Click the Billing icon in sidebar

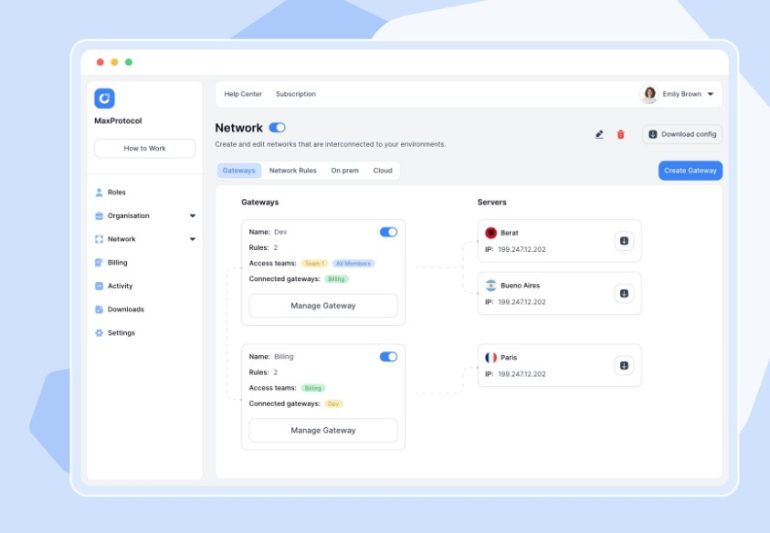[x=99, y=262]
